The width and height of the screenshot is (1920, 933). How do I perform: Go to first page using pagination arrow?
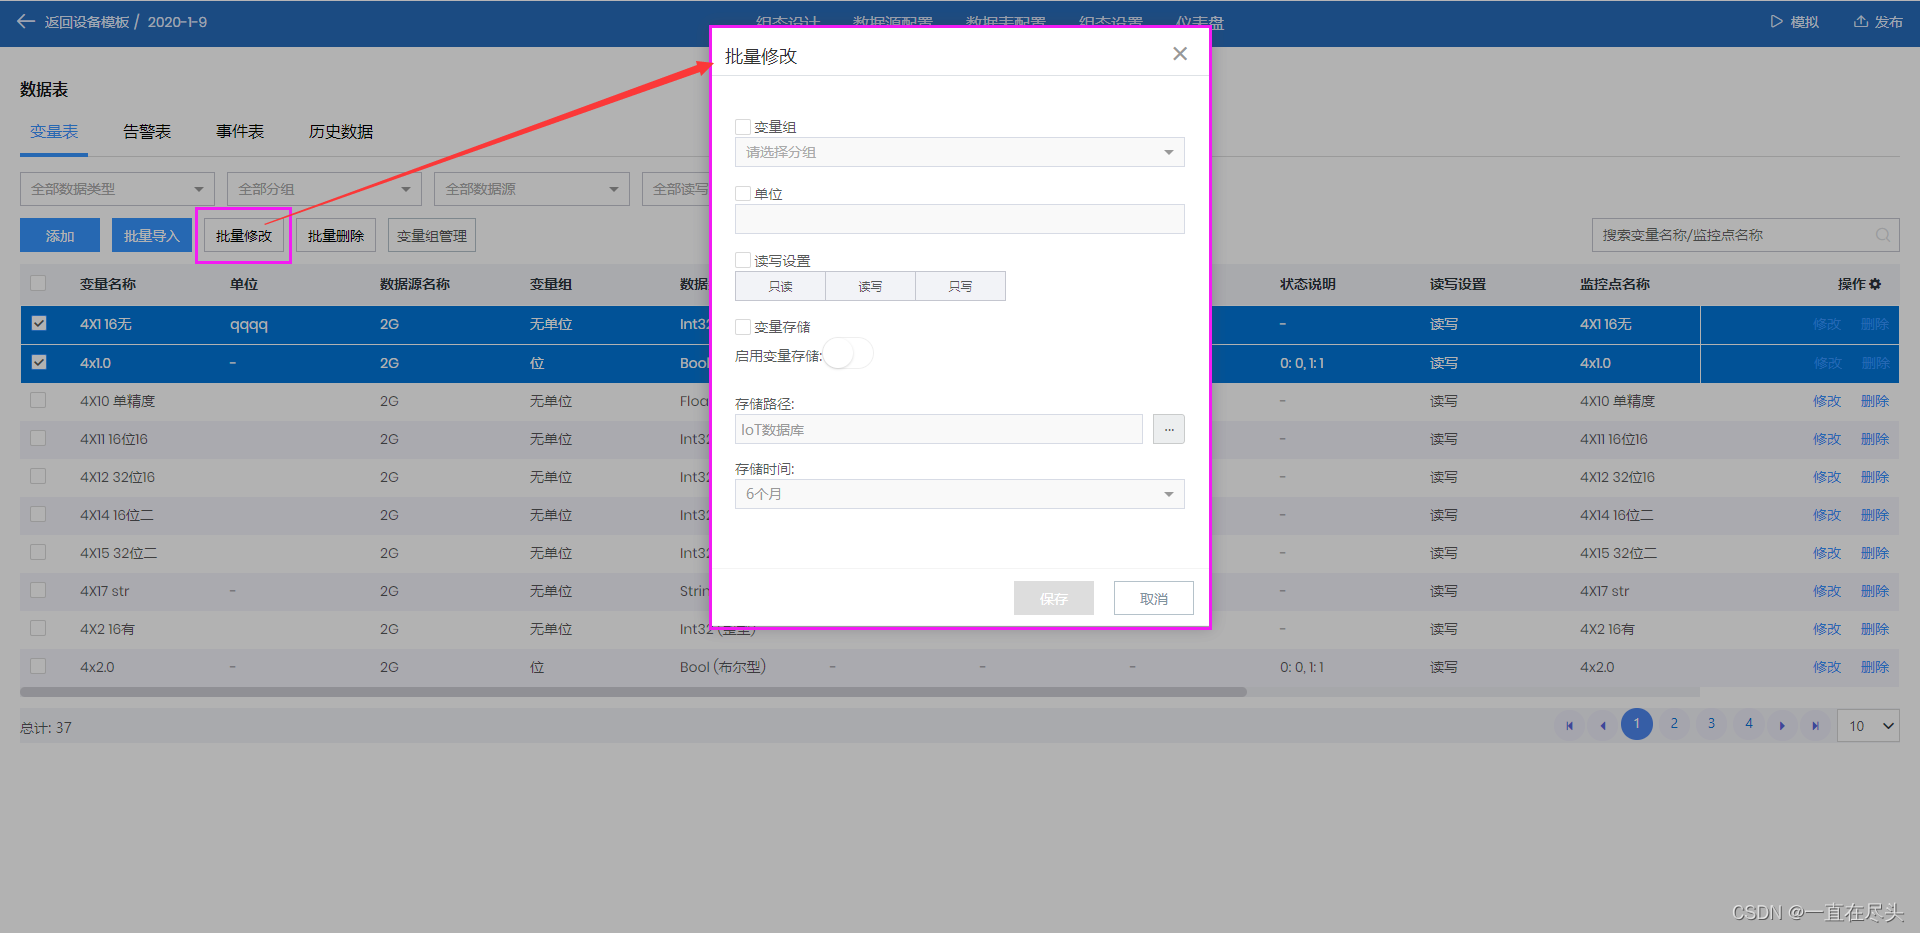point(1569,726)
